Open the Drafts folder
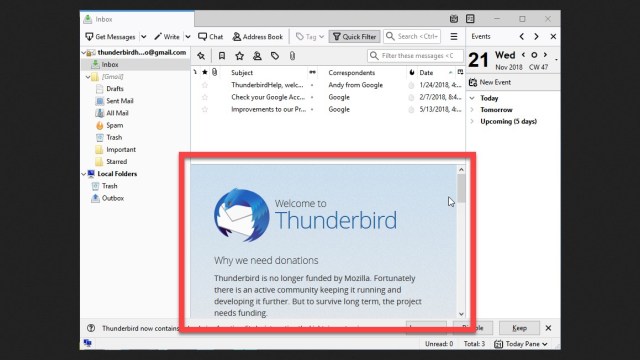 coord(115,89)
